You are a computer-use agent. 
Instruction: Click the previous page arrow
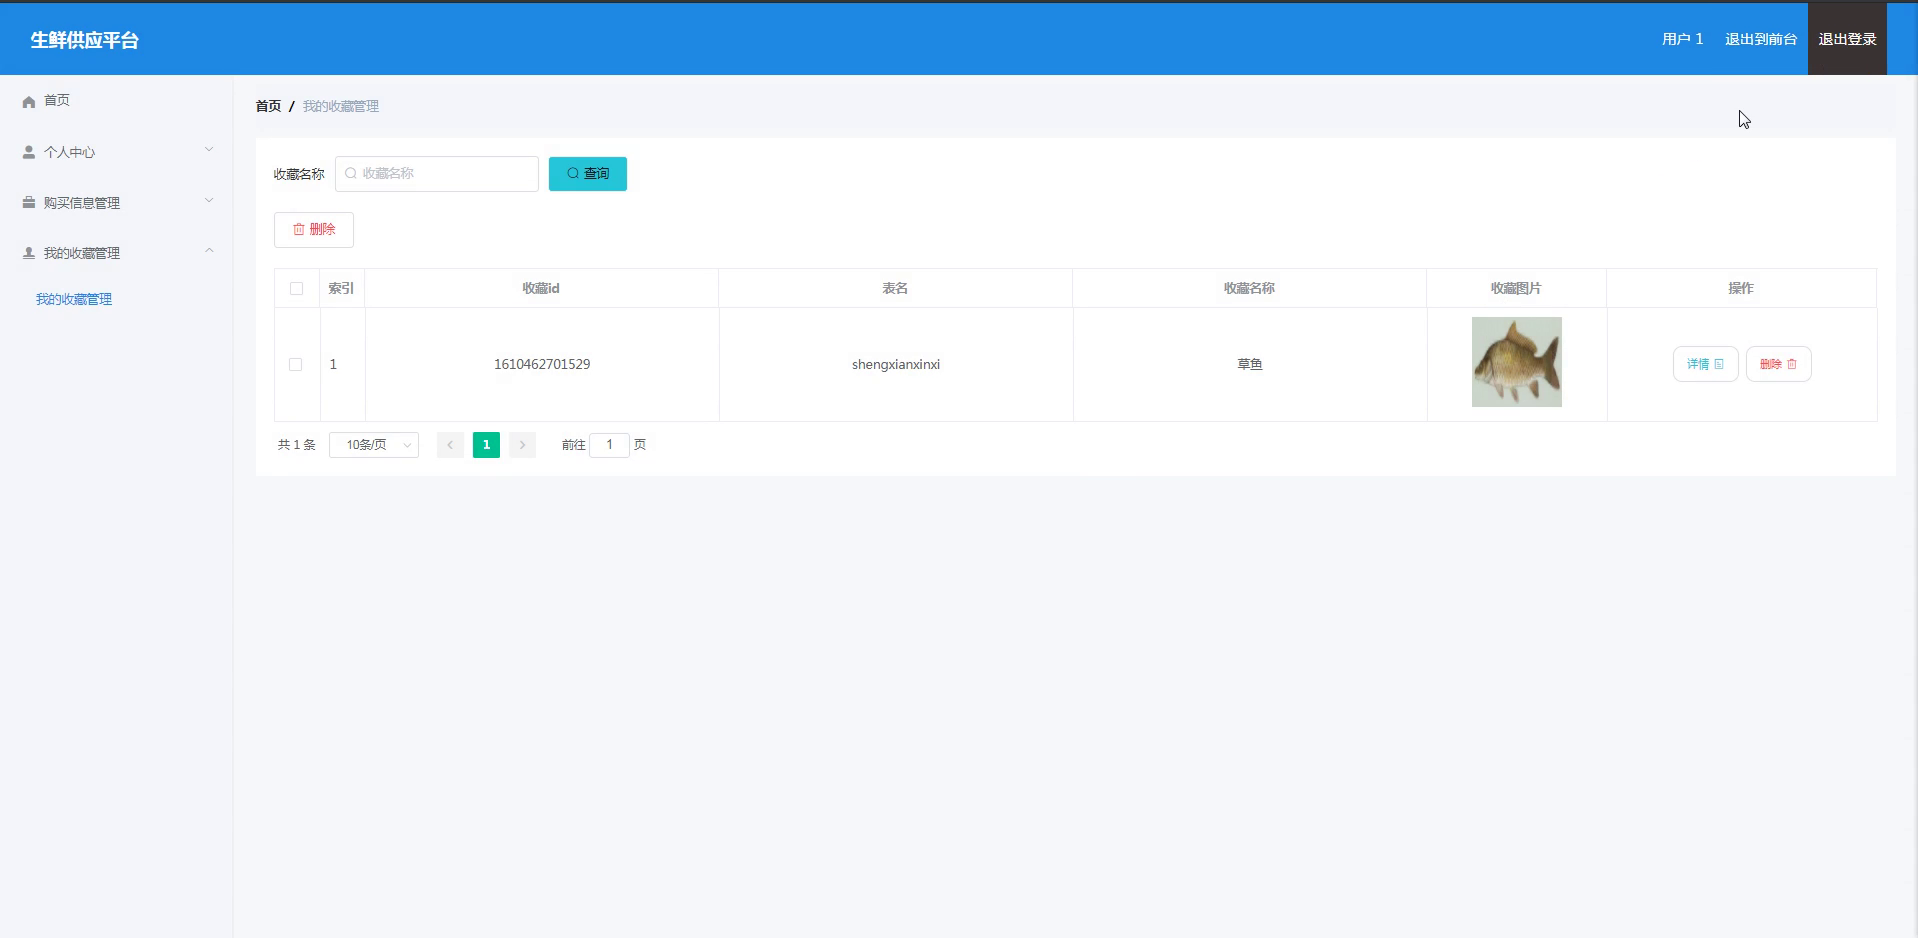coord(450,445)
